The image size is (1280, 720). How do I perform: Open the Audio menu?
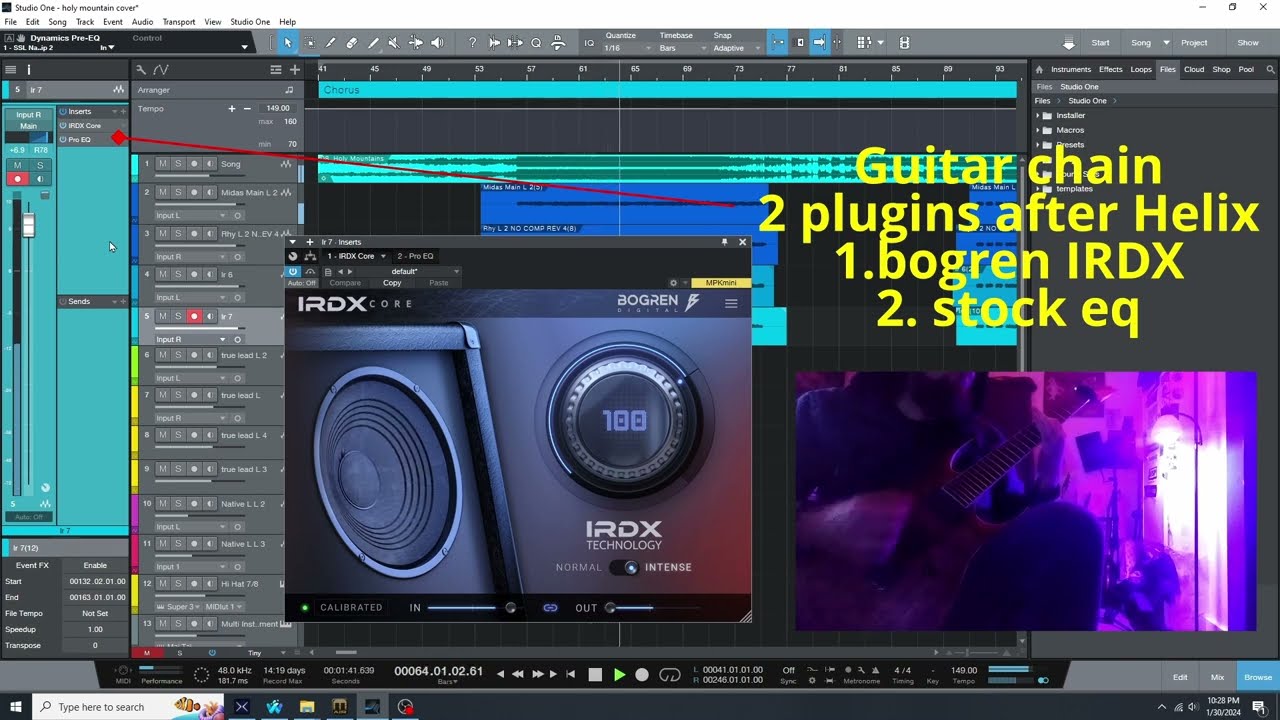(x=142, y=21)
